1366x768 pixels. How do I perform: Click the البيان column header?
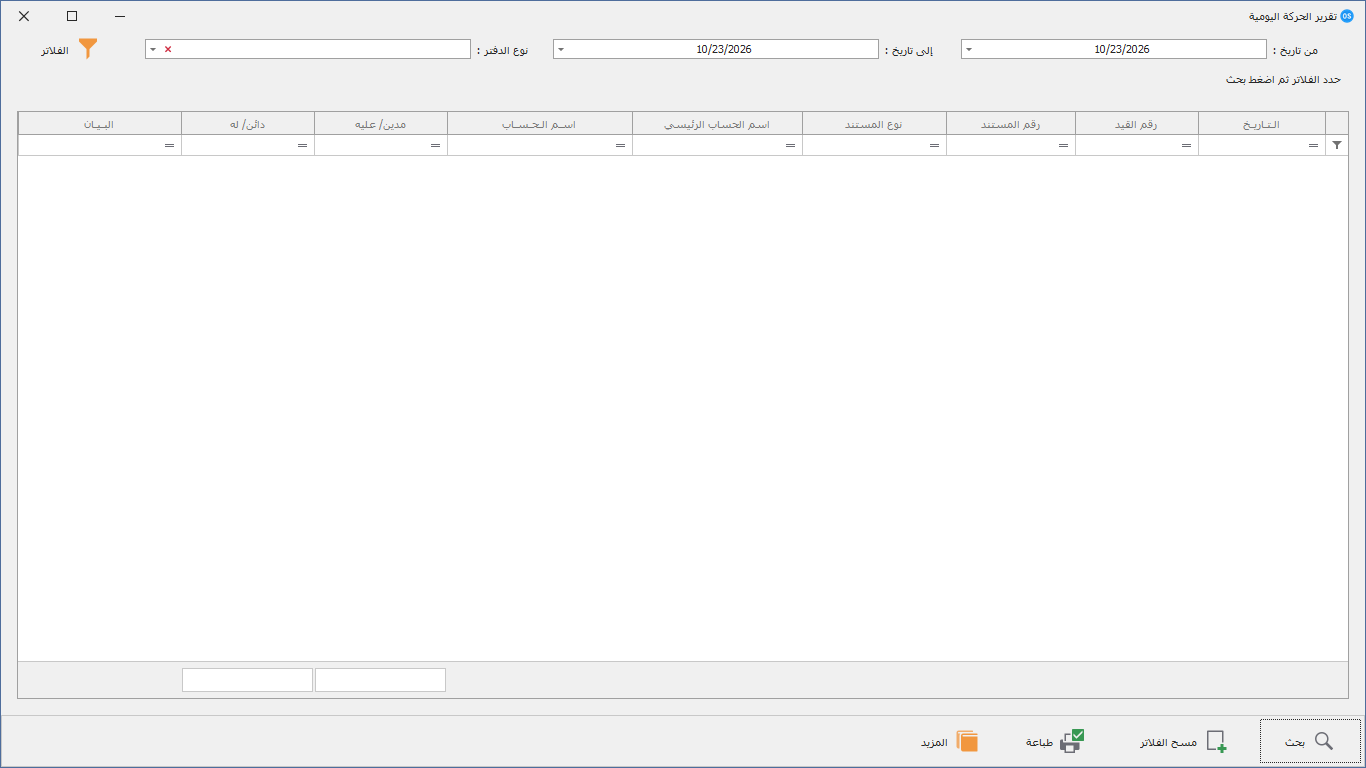[x=100, y=123]
